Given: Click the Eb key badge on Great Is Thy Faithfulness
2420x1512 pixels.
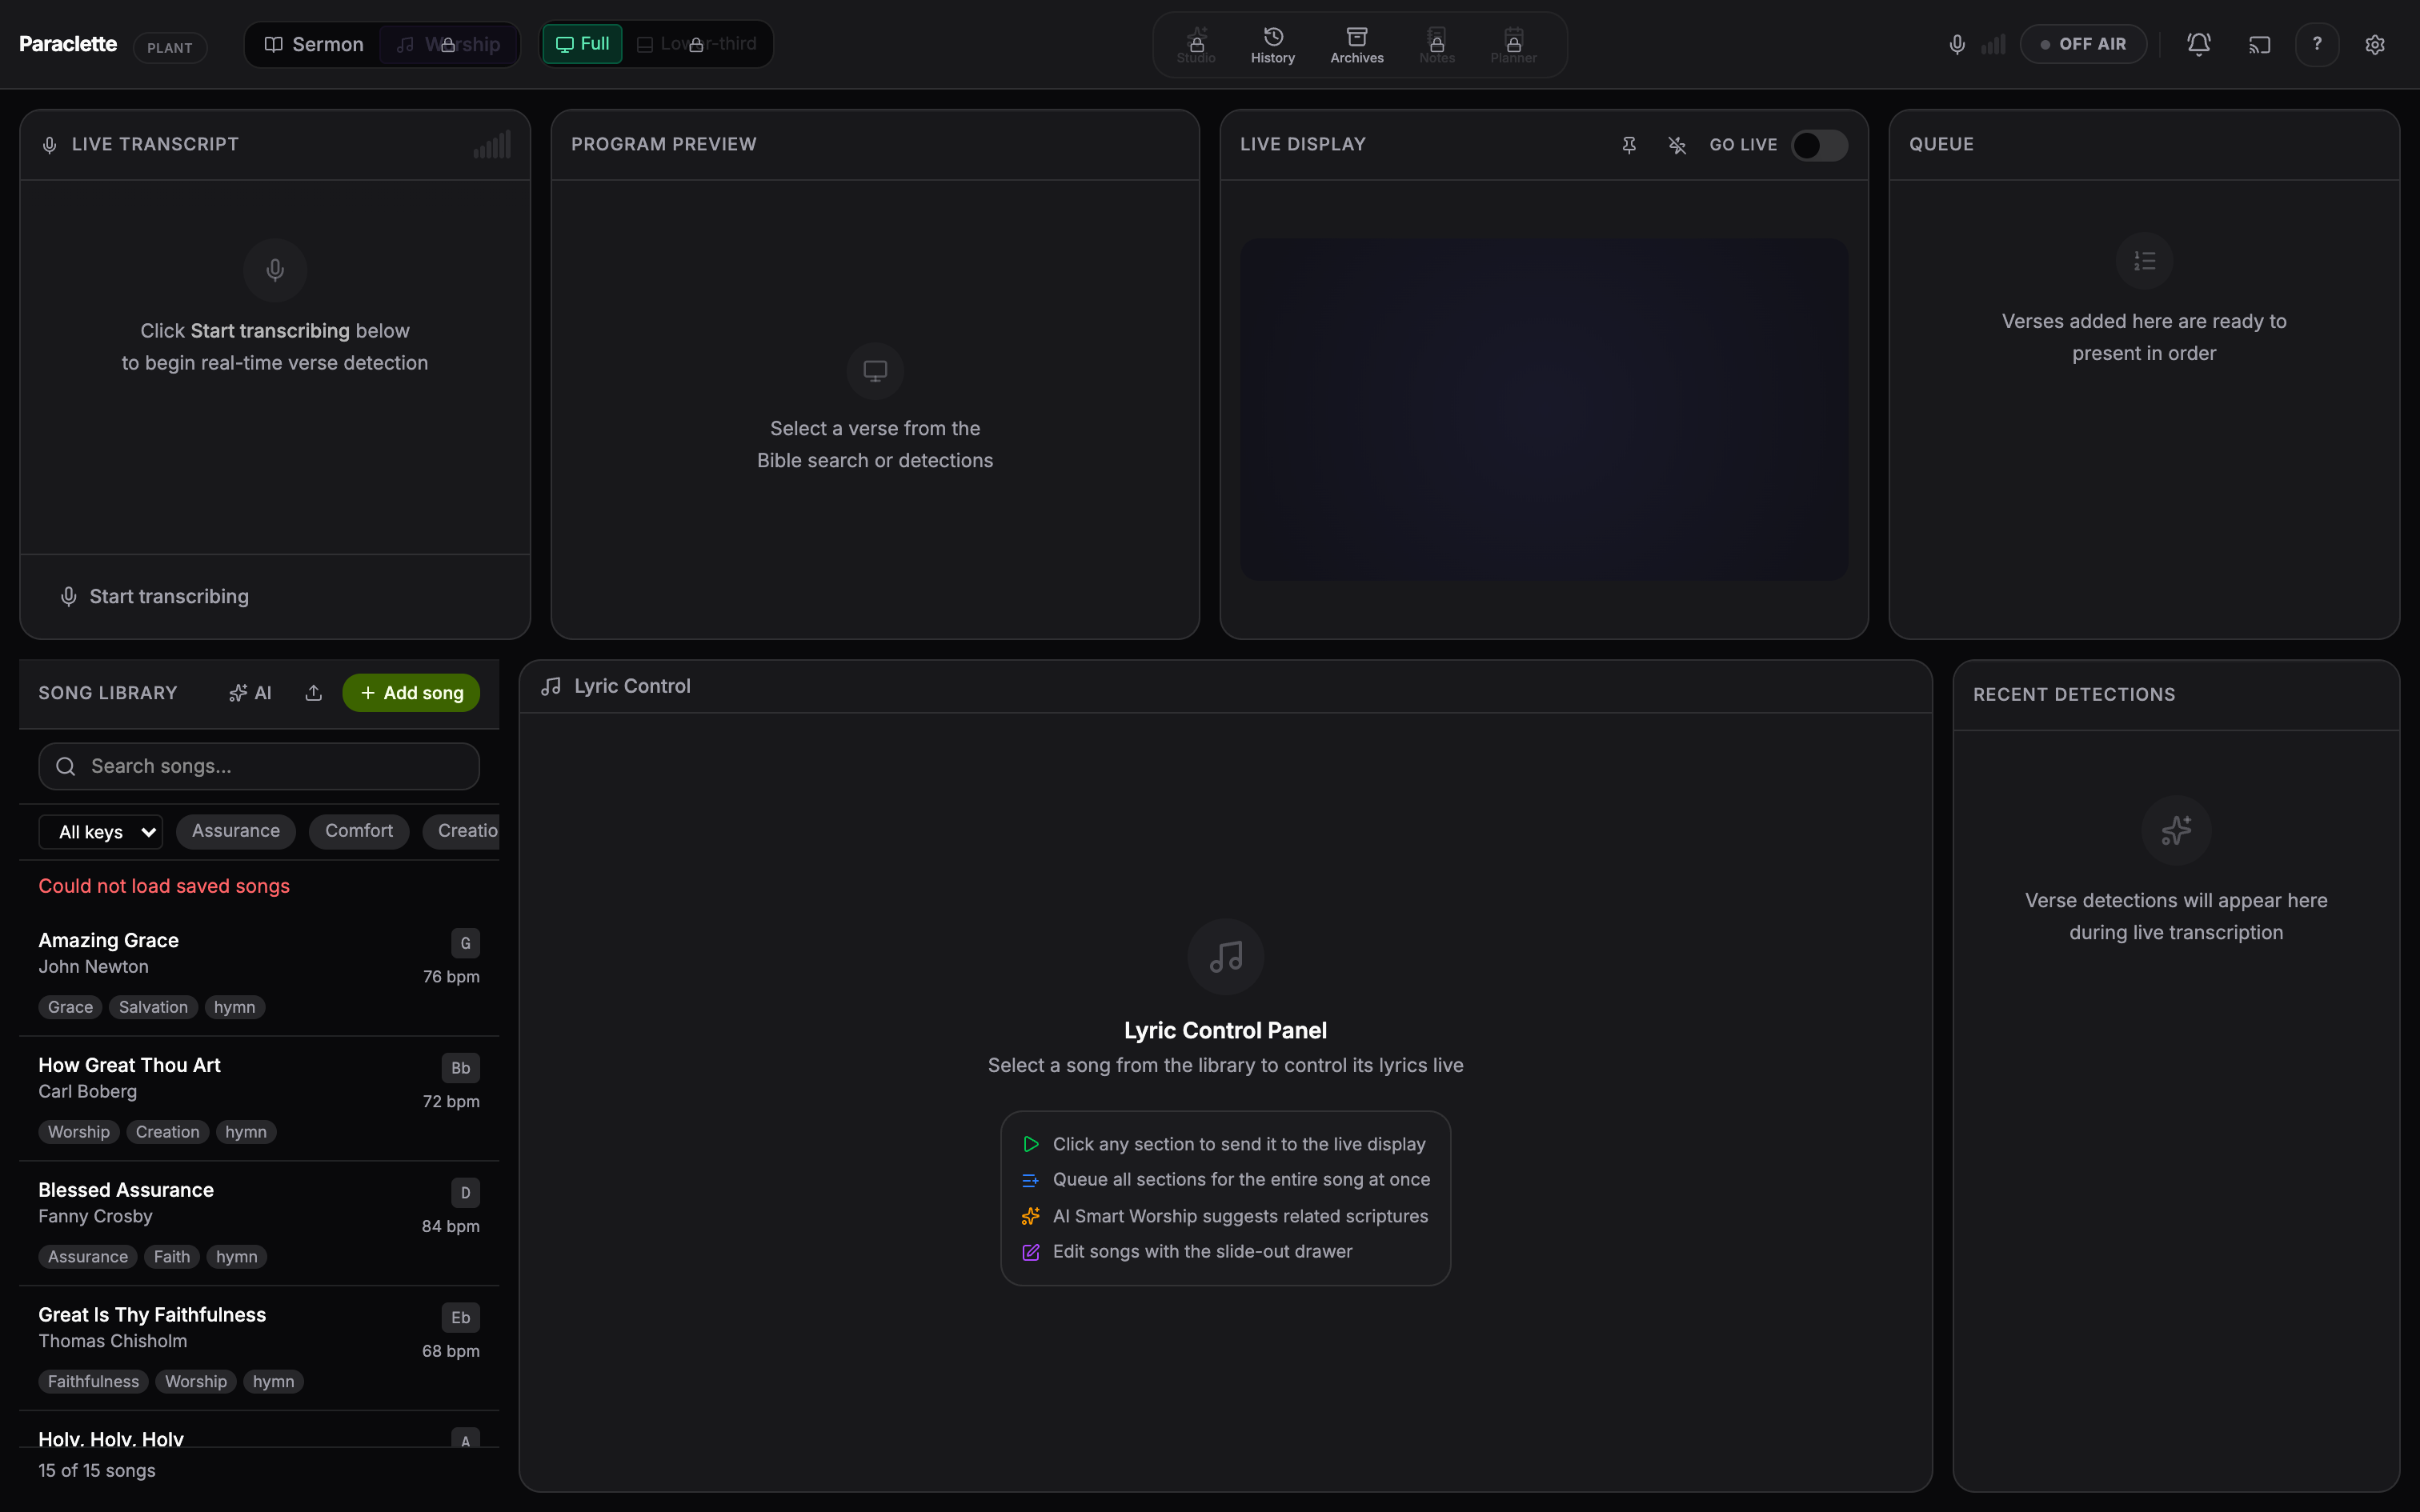Looking at the screenshot, I should [461, 1318].
